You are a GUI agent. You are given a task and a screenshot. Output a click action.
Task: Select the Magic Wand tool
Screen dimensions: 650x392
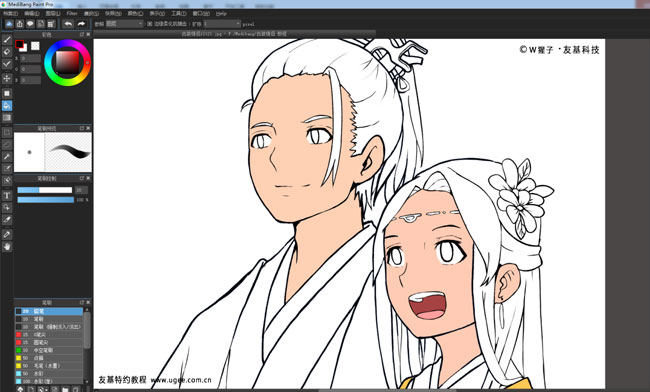[7, 157]
